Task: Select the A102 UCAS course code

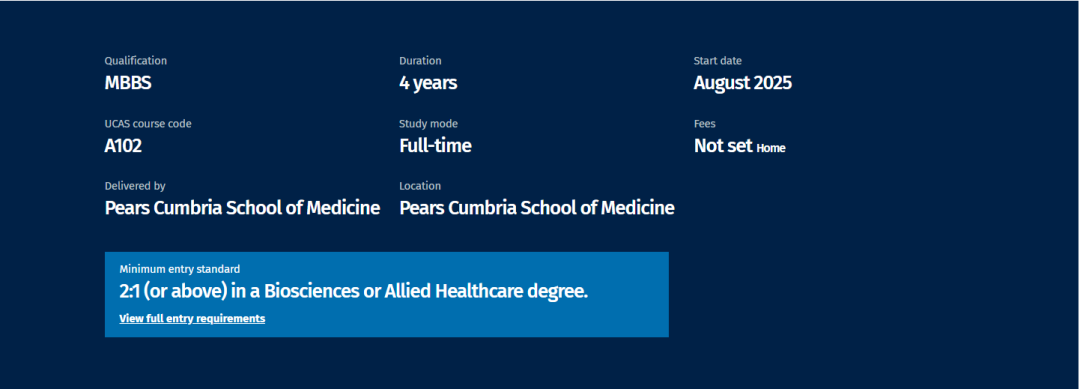Action: (x=123, y=146)
